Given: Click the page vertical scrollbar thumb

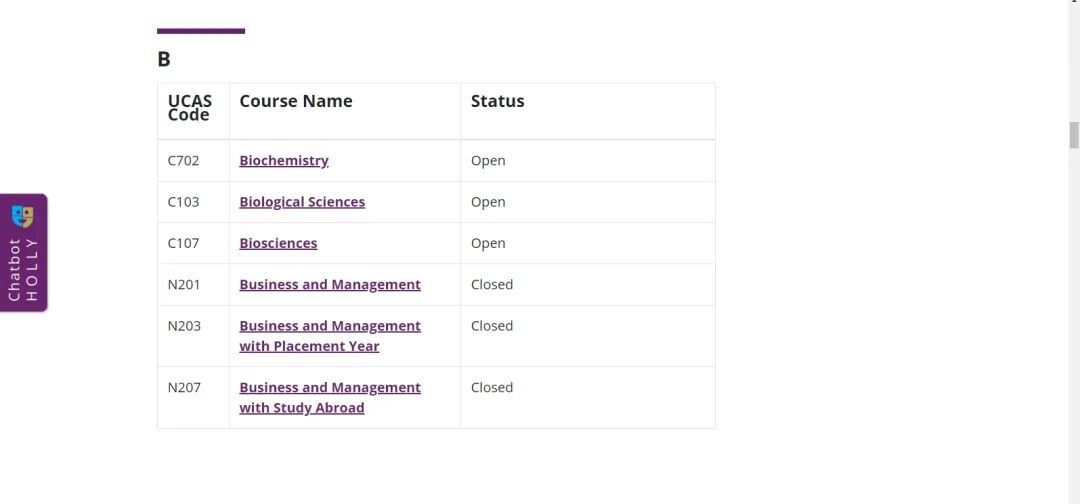Looking at the screenshot, I should coord(1074,135).
